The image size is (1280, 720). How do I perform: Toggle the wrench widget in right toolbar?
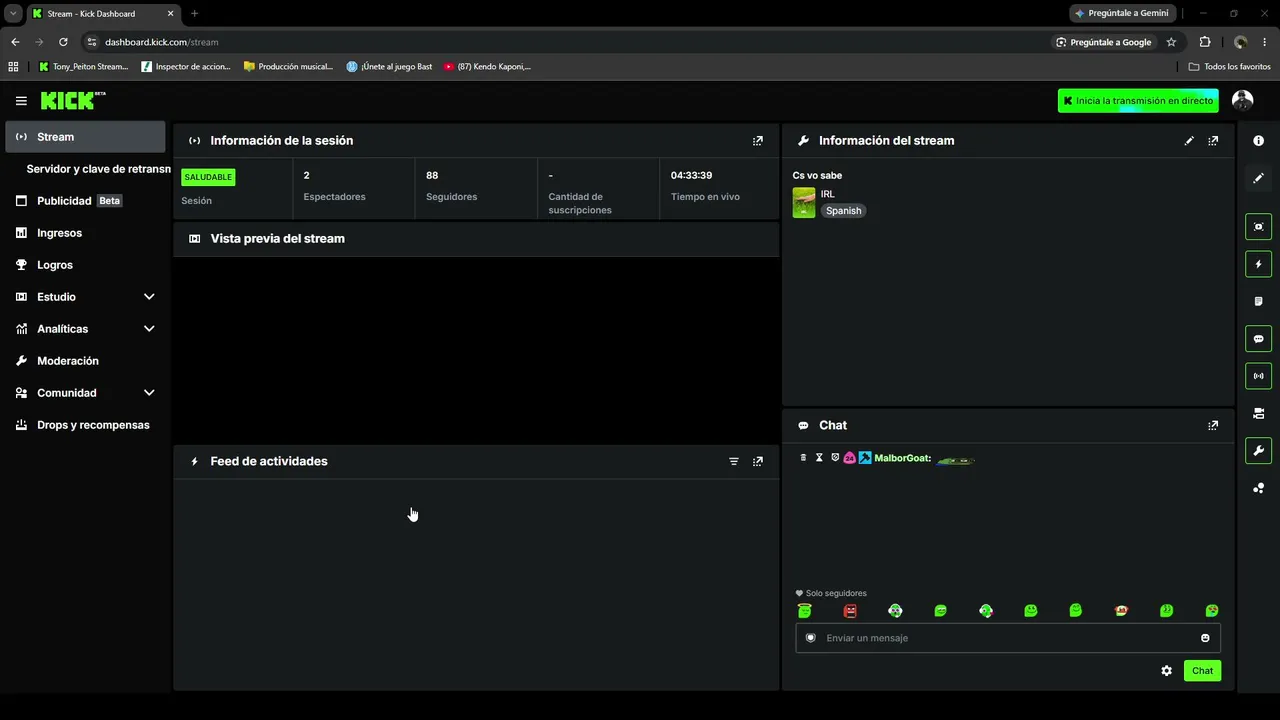click(x=1259, y=451)
